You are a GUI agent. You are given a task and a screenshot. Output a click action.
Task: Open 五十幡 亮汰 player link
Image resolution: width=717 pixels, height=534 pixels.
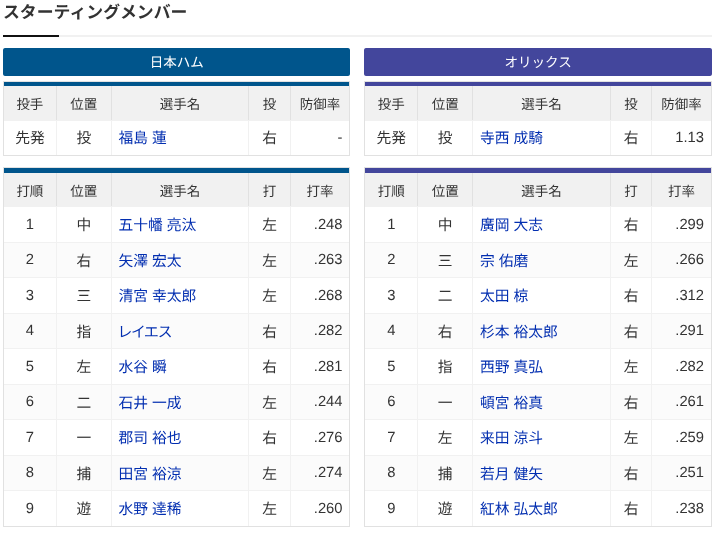point(157,224)
